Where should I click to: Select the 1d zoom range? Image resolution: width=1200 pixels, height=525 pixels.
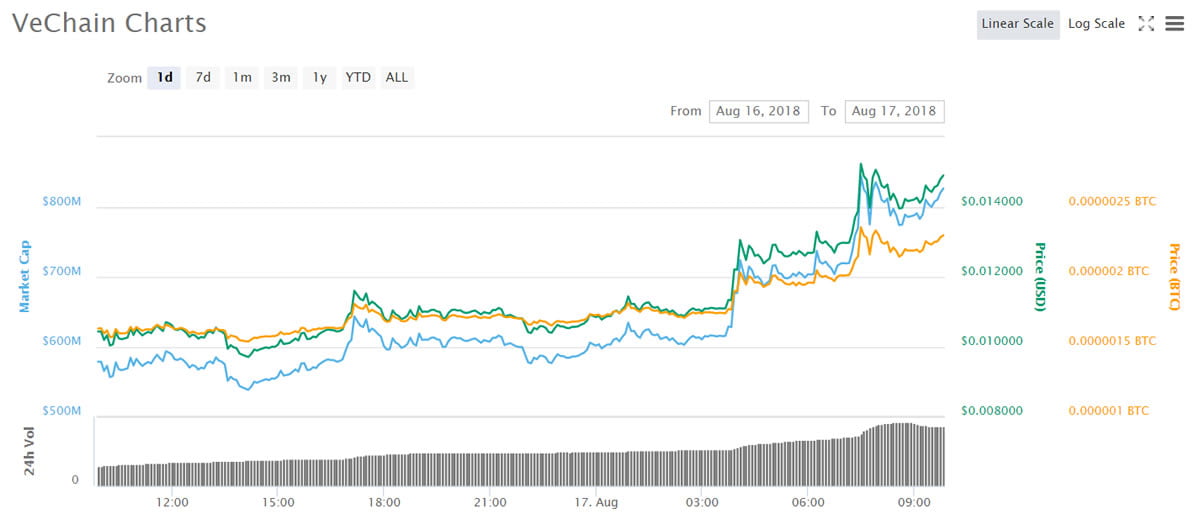(164, 77)
